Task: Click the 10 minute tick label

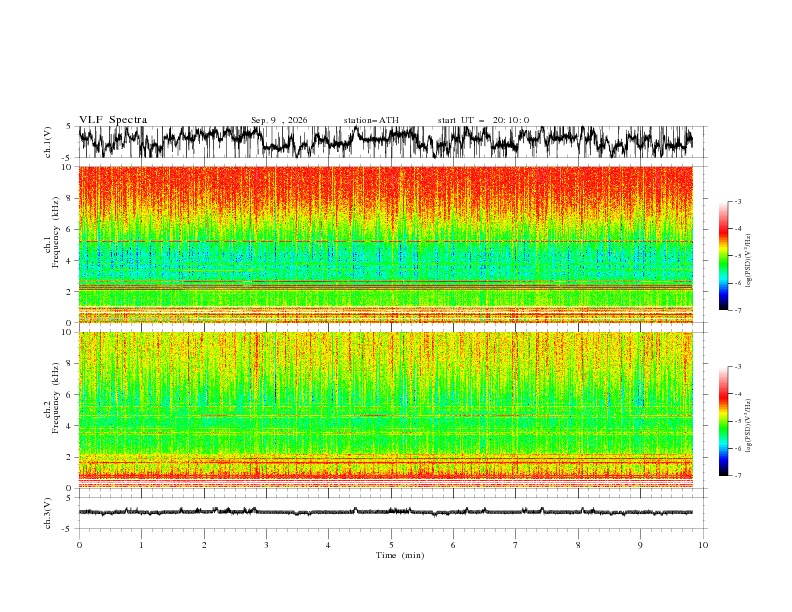Action: [x=703, y=545]
